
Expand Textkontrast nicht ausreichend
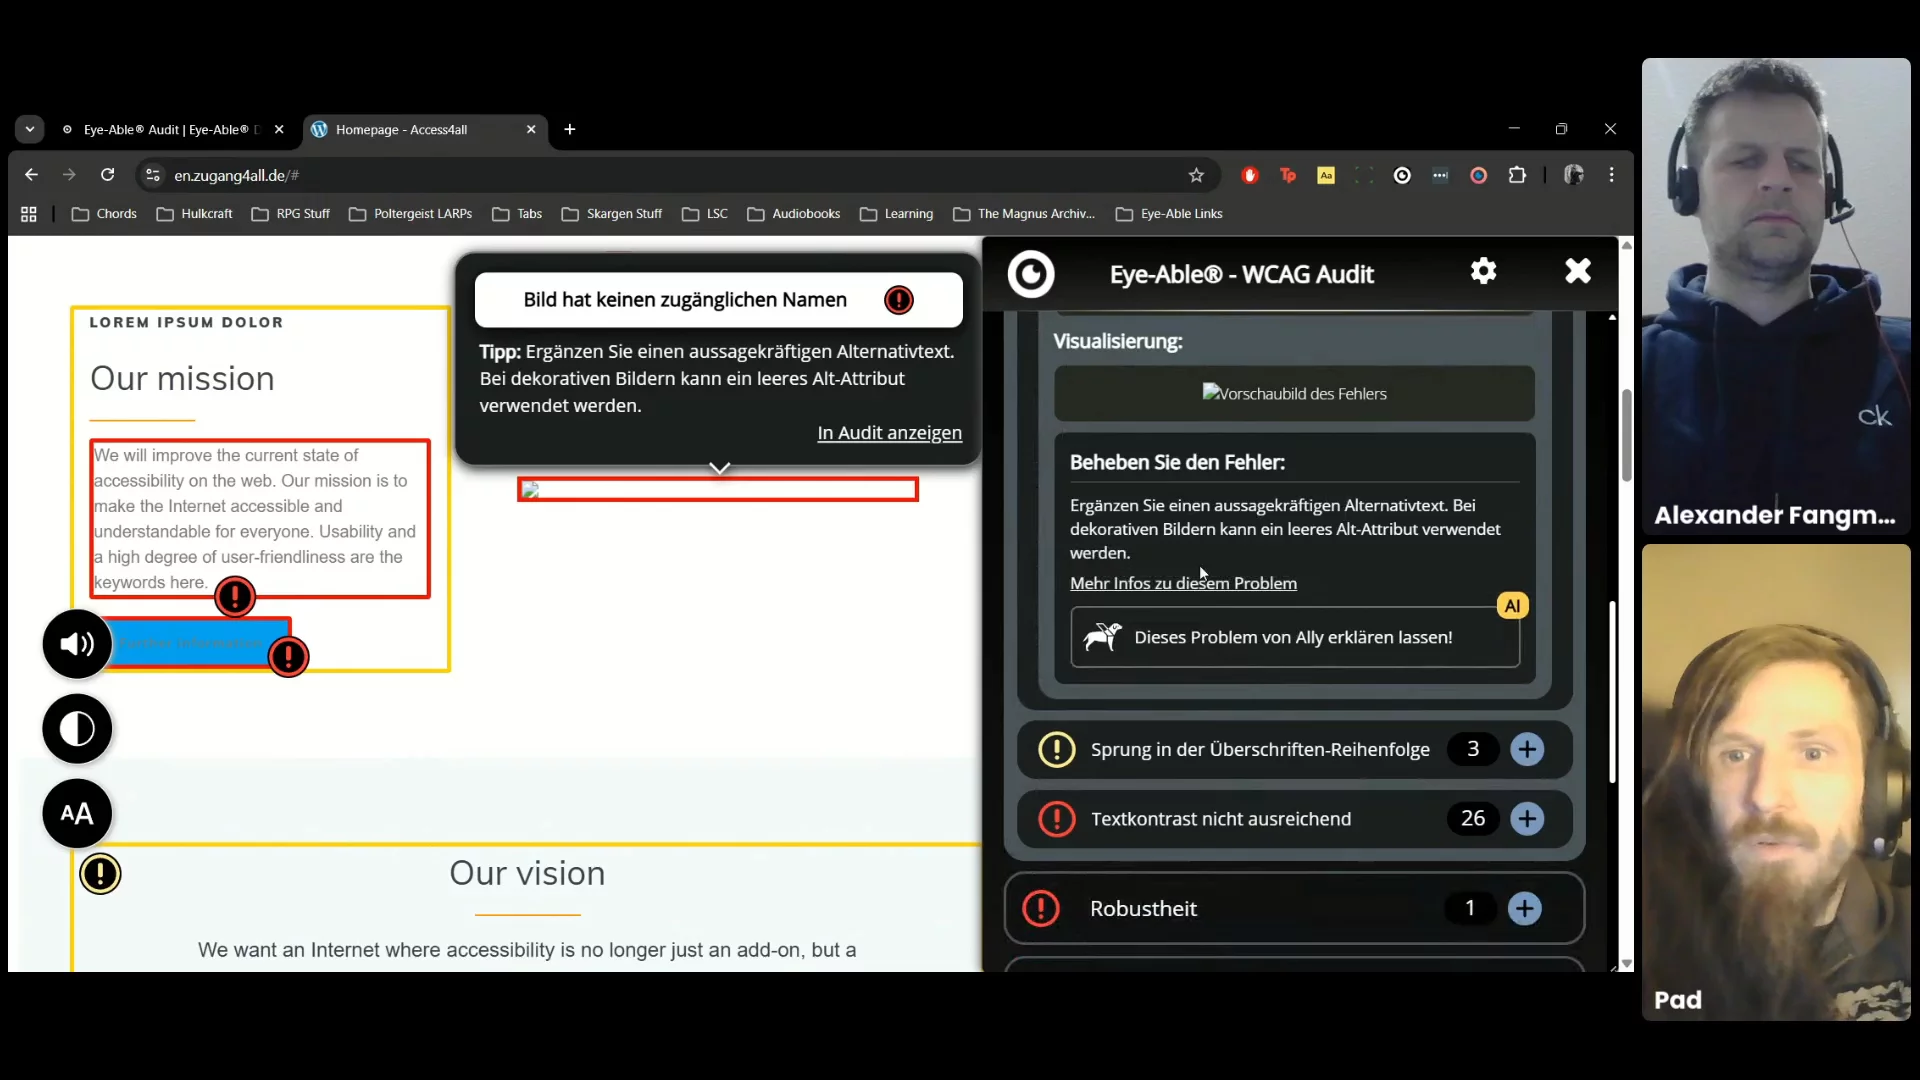[1526, 819]
